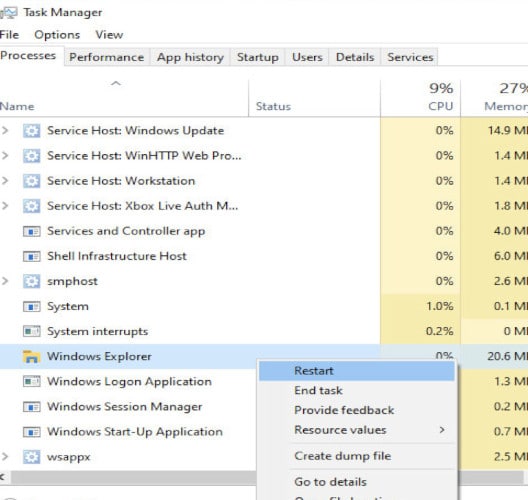Viewport: 528px width, 500px height.
Task: Expand the Service Host: Xbox Live Auth group
Action: (5, 206)
